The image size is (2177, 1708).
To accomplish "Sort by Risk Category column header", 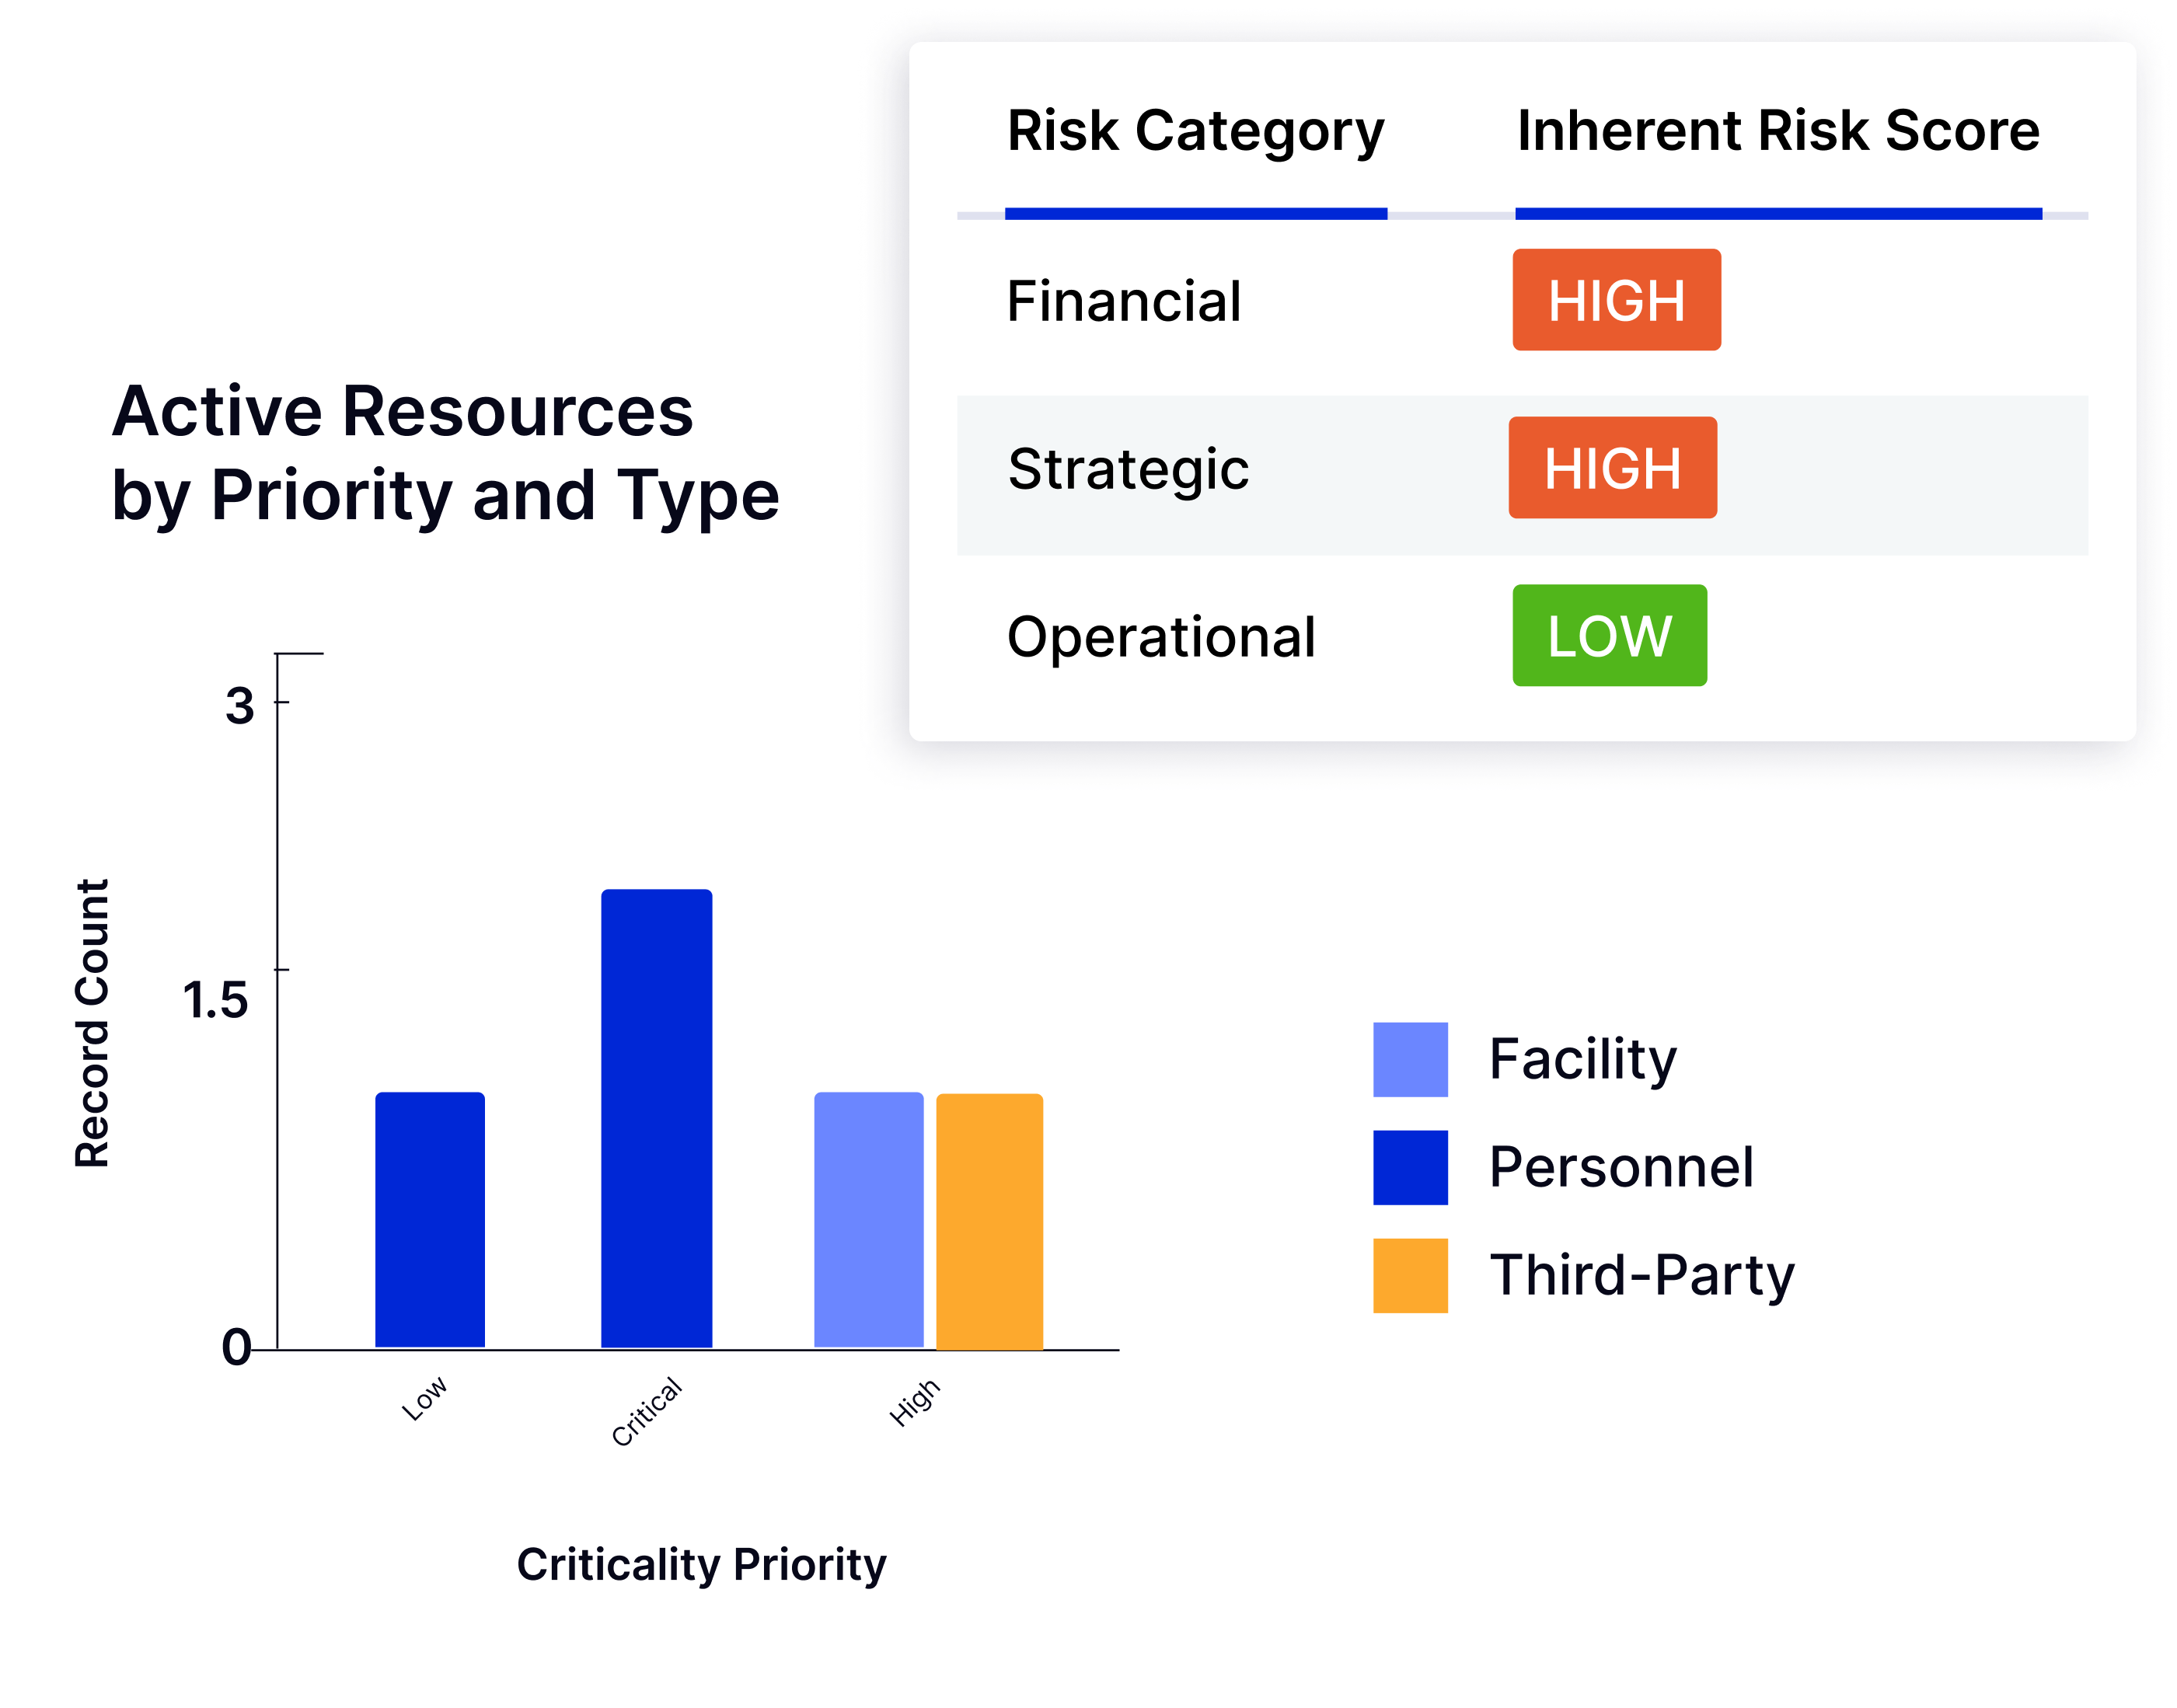I will click(1195, 131).
